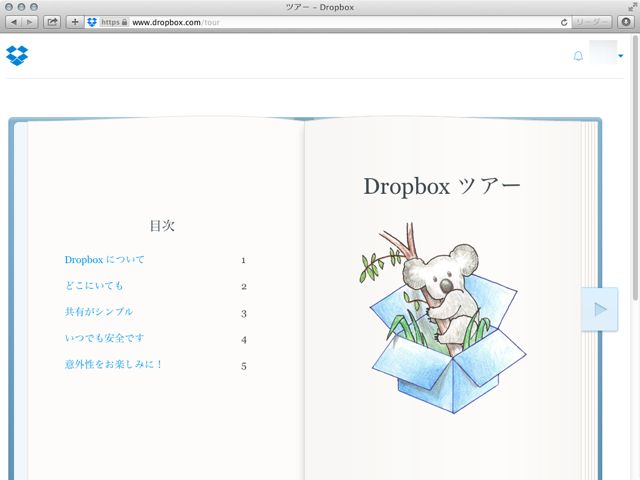Zoom the Safari window with the zoom button
The width and height of the screenshot is (640, 480).
34,7
